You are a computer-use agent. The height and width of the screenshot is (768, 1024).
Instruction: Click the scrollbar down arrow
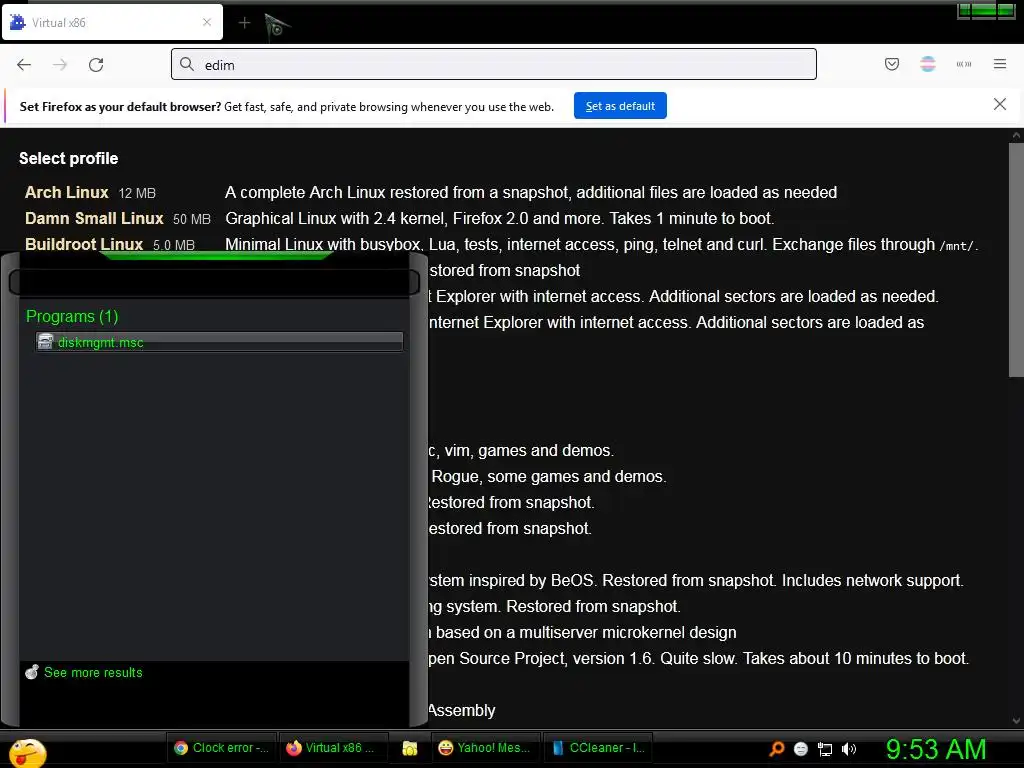pos(1016,721)
